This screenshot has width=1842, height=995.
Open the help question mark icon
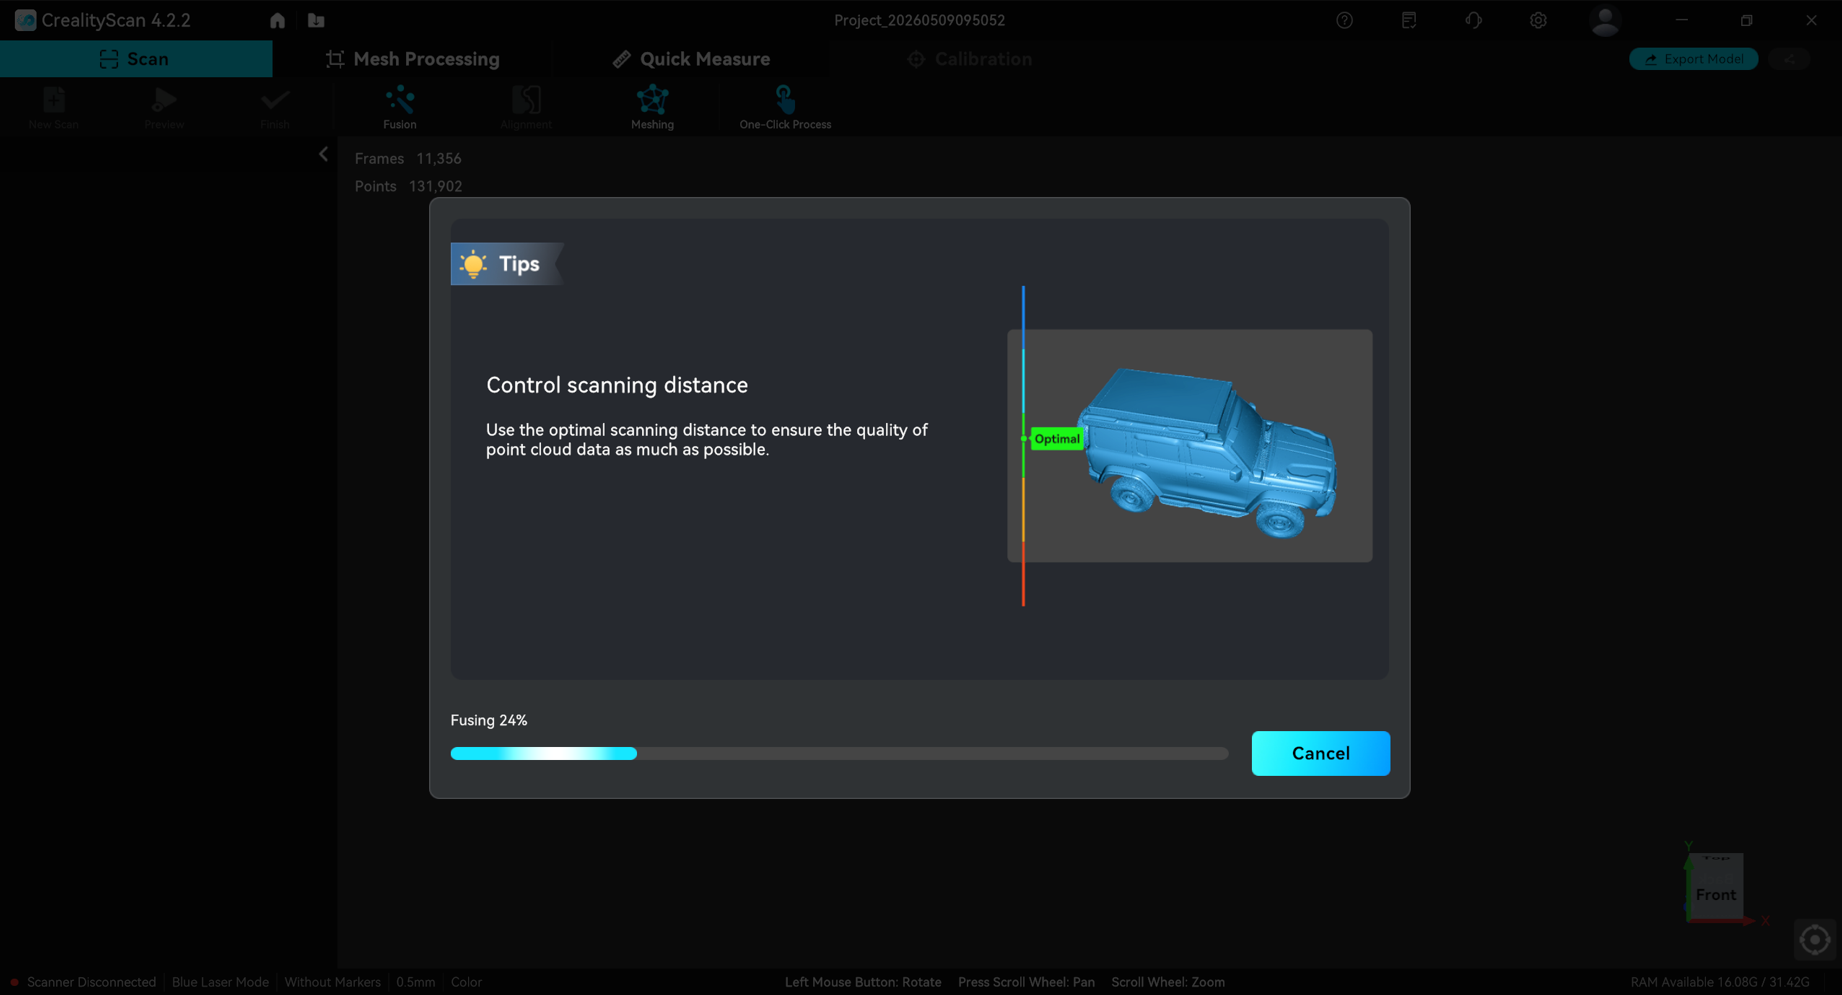coord(1344,20)
